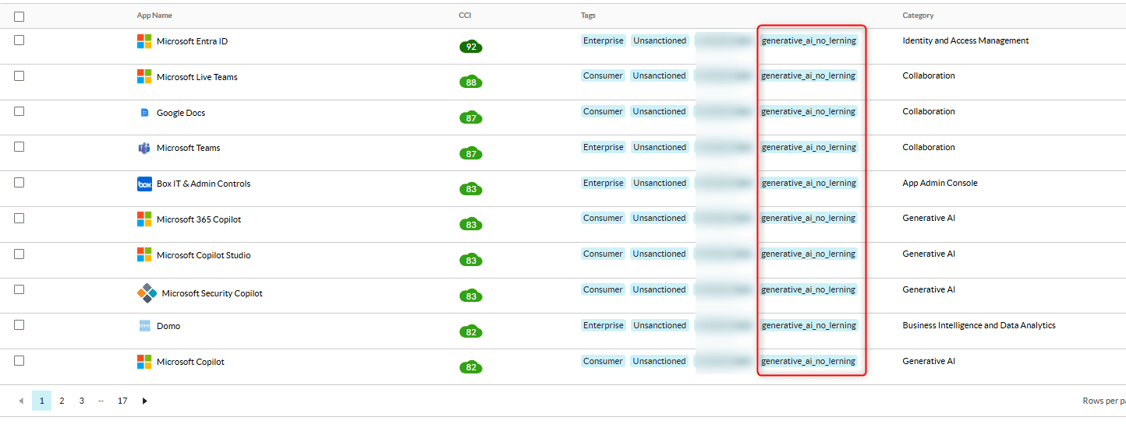Click CCI score 87 badge for Google Docs
Image resolution: width=1126 pixels, height=424 pixels.
(471, 117)
